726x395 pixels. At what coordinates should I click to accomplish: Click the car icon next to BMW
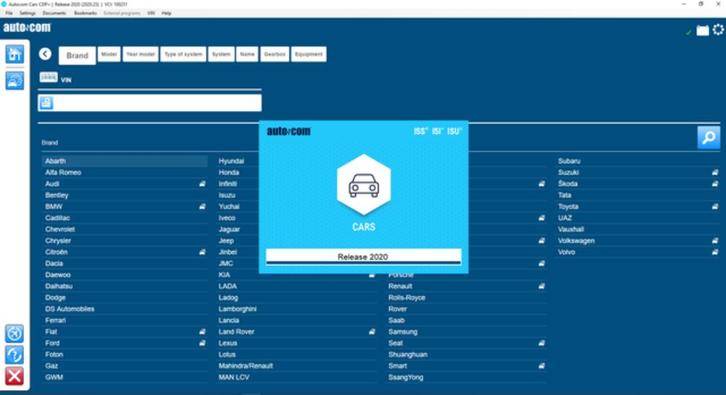[202, 207]
